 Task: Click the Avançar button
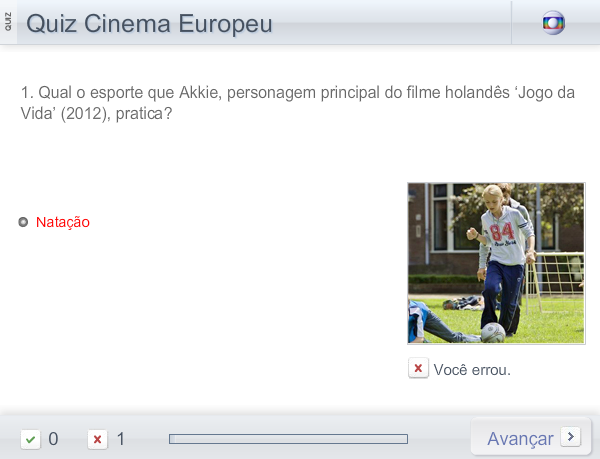coord(531,437)
